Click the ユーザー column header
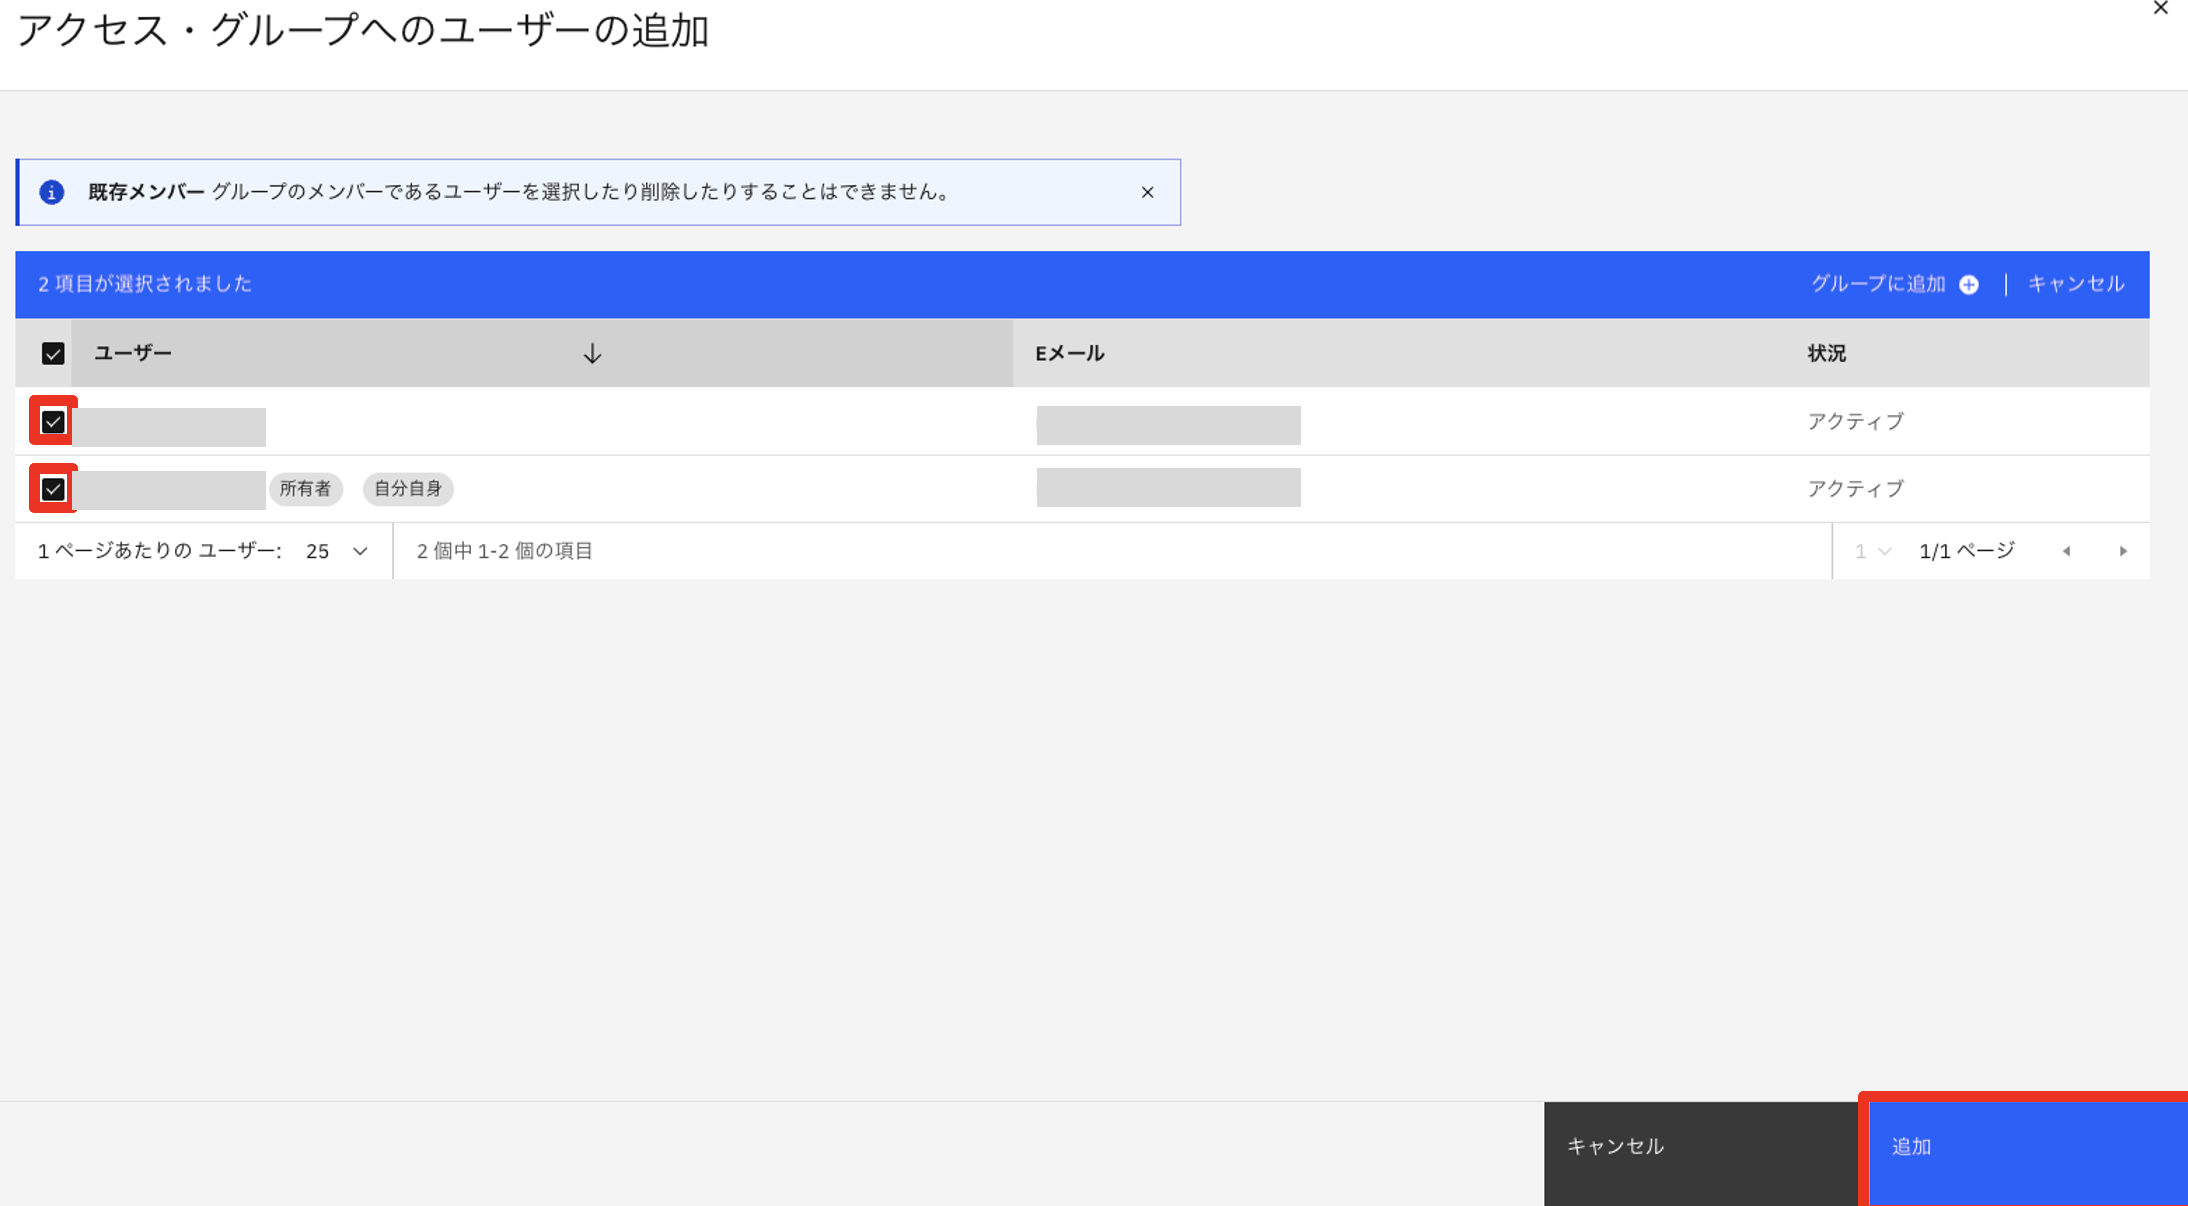This screenshot has height=1206, width=2188. click(x=133, y=354)
